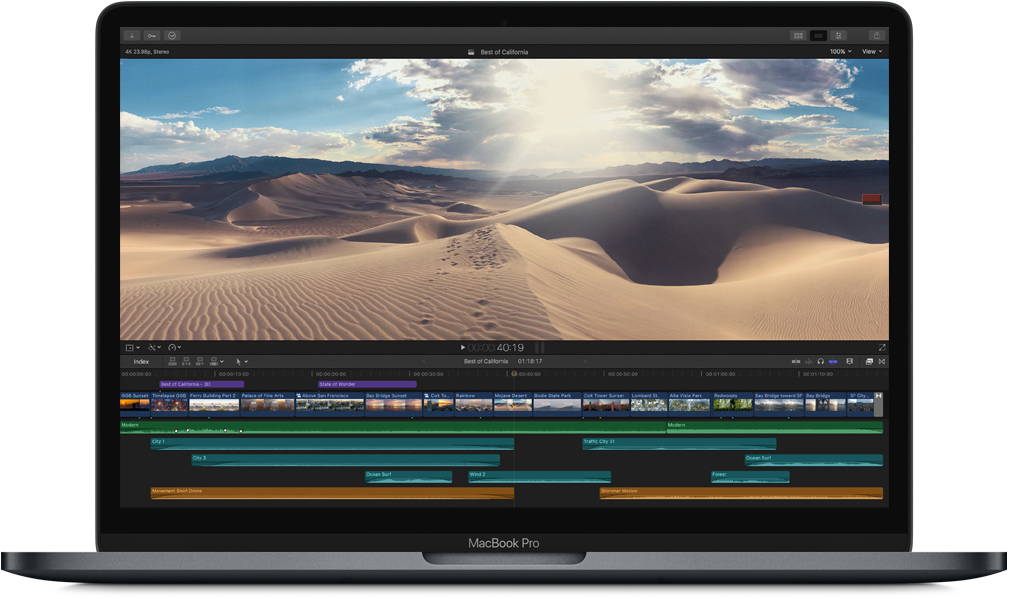Select the Mojave Desert clip thumbnail
Viewport: 1009px width, 599px height.
point(512,402)
